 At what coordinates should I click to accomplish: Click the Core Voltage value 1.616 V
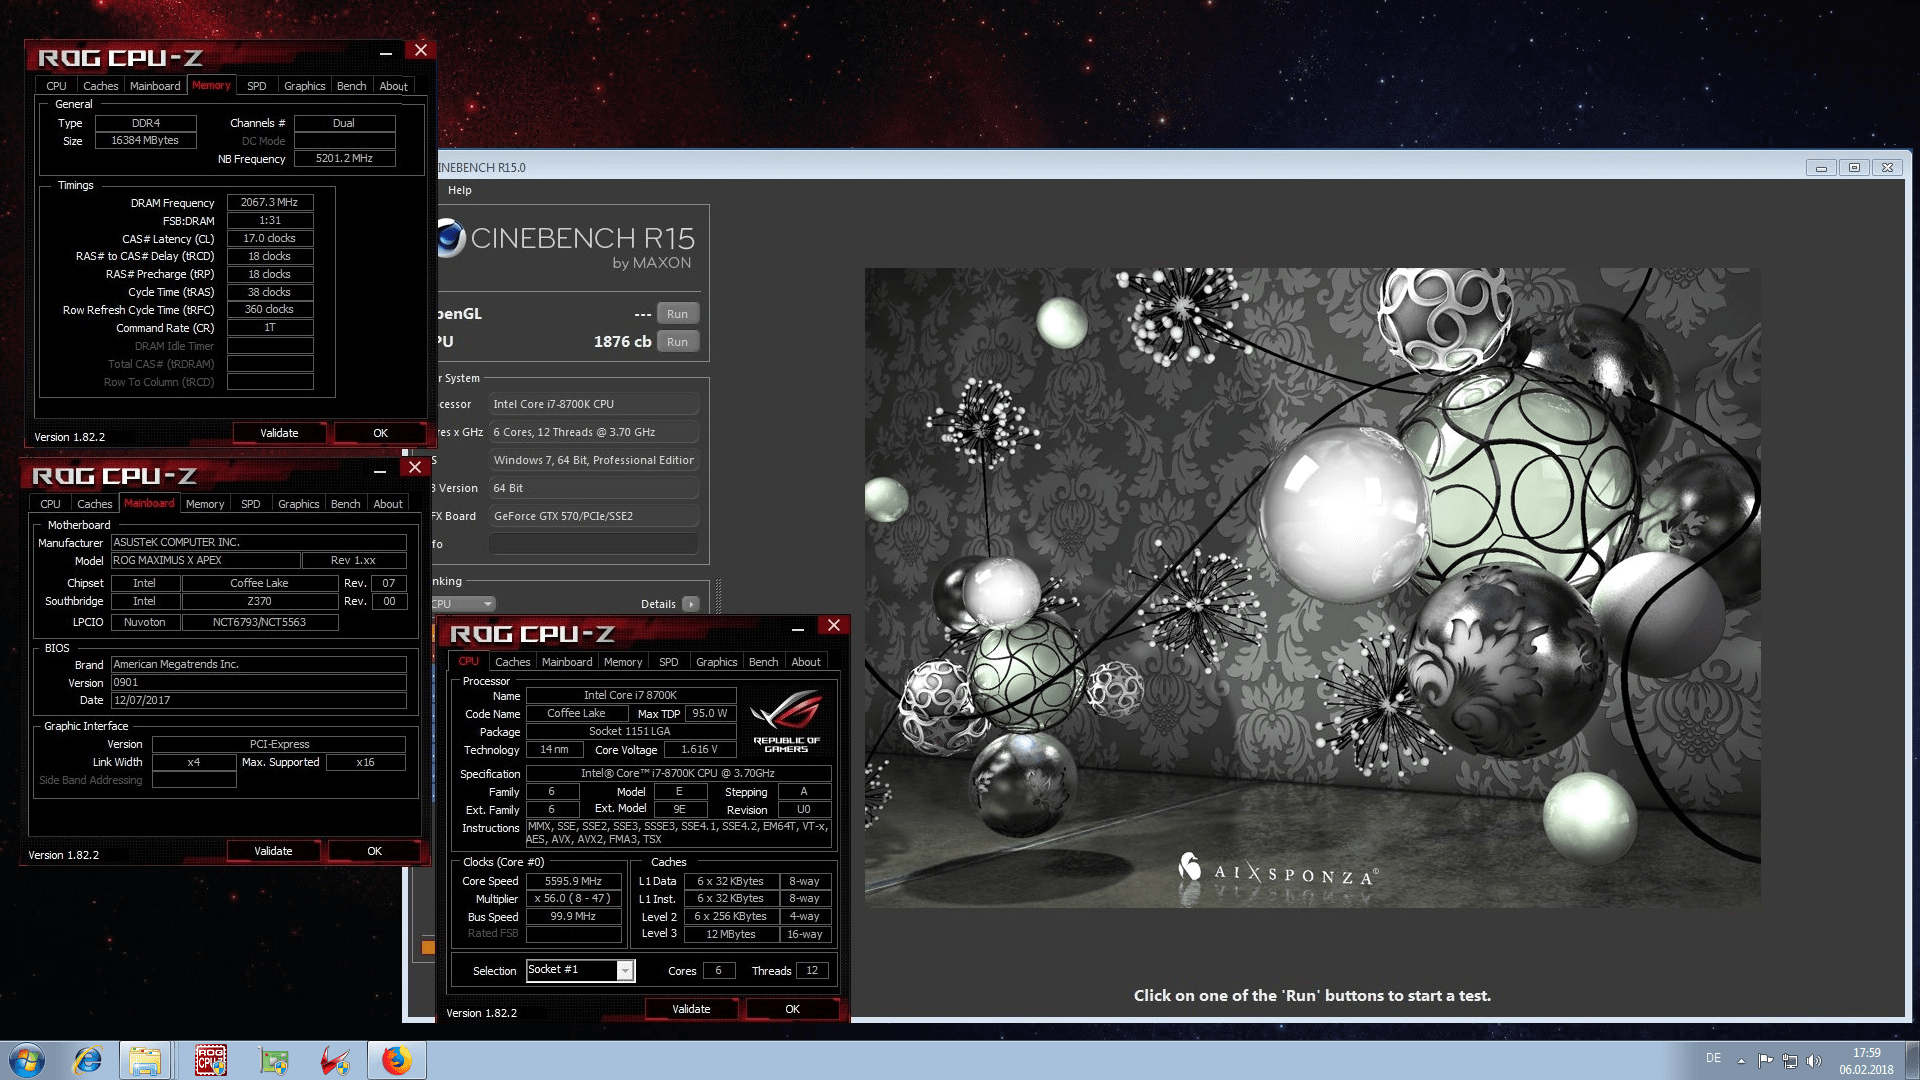click(699, 749)
